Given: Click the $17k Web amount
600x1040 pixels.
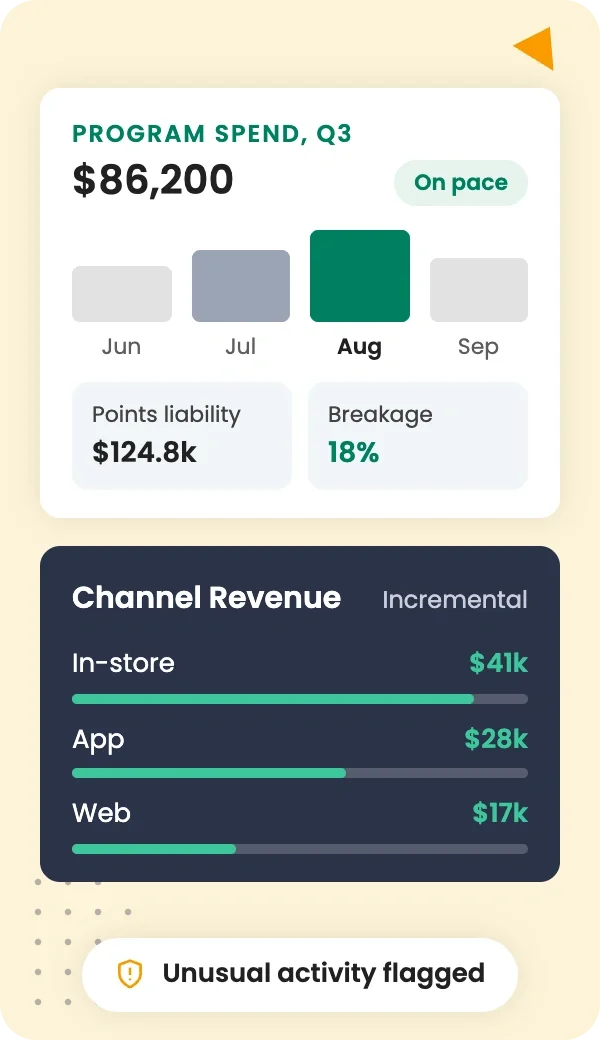Looking at the screenshot, I should (x=500, y=812).
